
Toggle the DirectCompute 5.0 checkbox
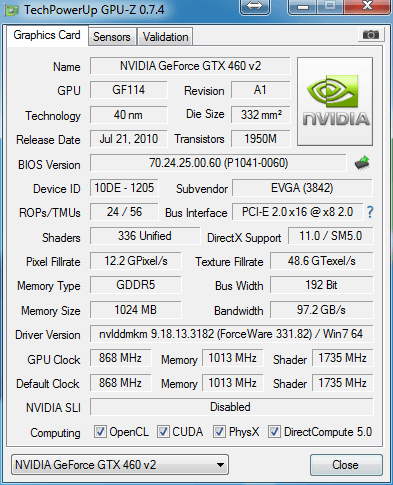pos(274,432)
